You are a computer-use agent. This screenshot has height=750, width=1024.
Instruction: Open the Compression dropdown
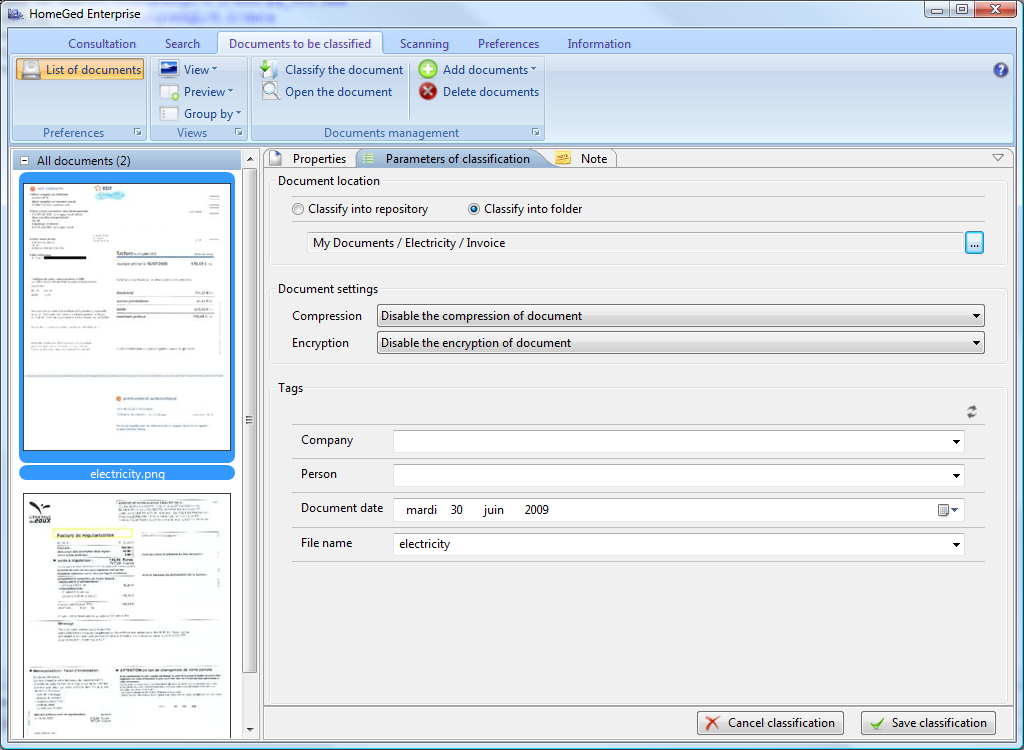[977, 315]
